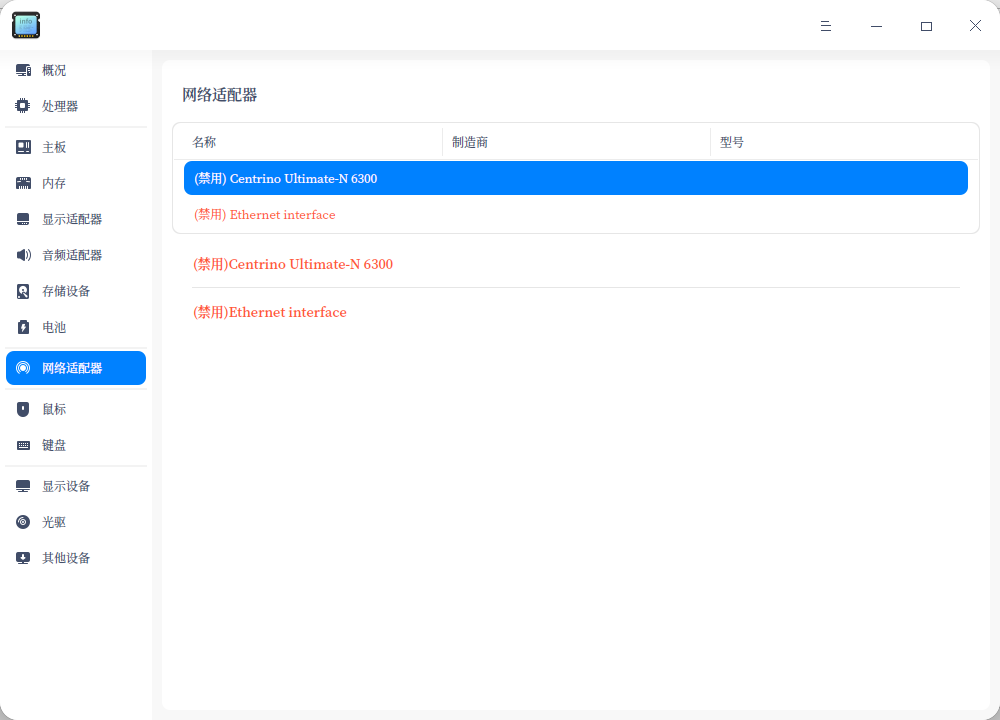Select the 鼠标 mouse icon
Screen dimensions: 1000x720
(x=23, y=409)
